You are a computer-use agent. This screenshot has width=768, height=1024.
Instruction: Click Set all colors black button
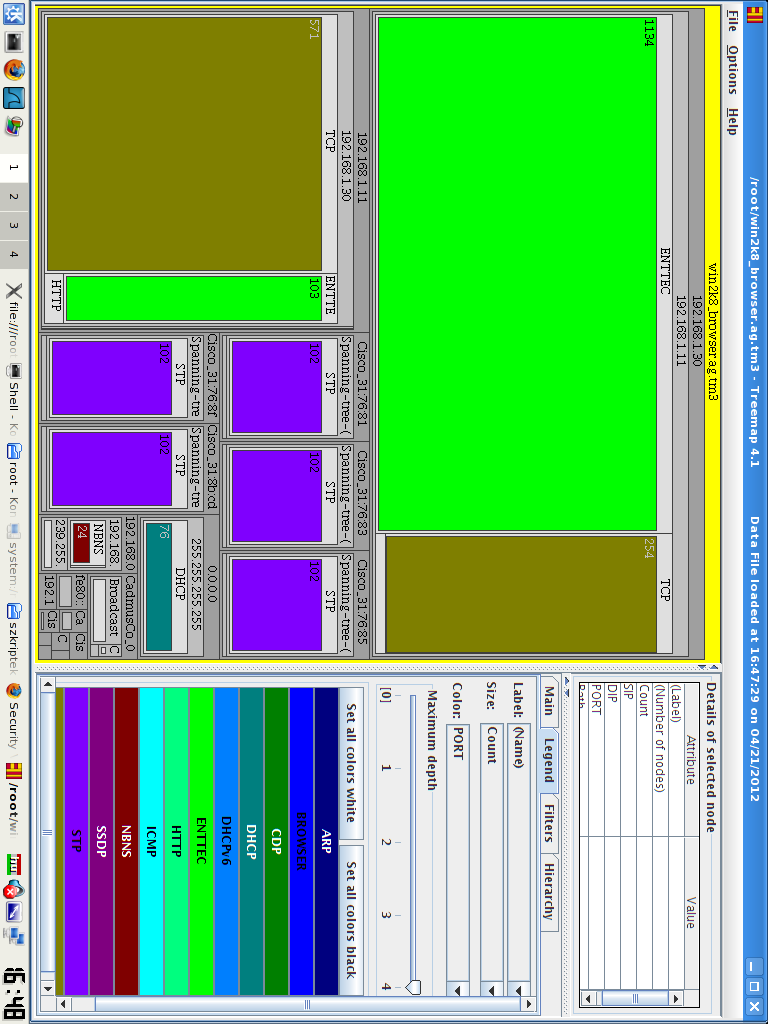pyautogui.click(x=351, y=919)
